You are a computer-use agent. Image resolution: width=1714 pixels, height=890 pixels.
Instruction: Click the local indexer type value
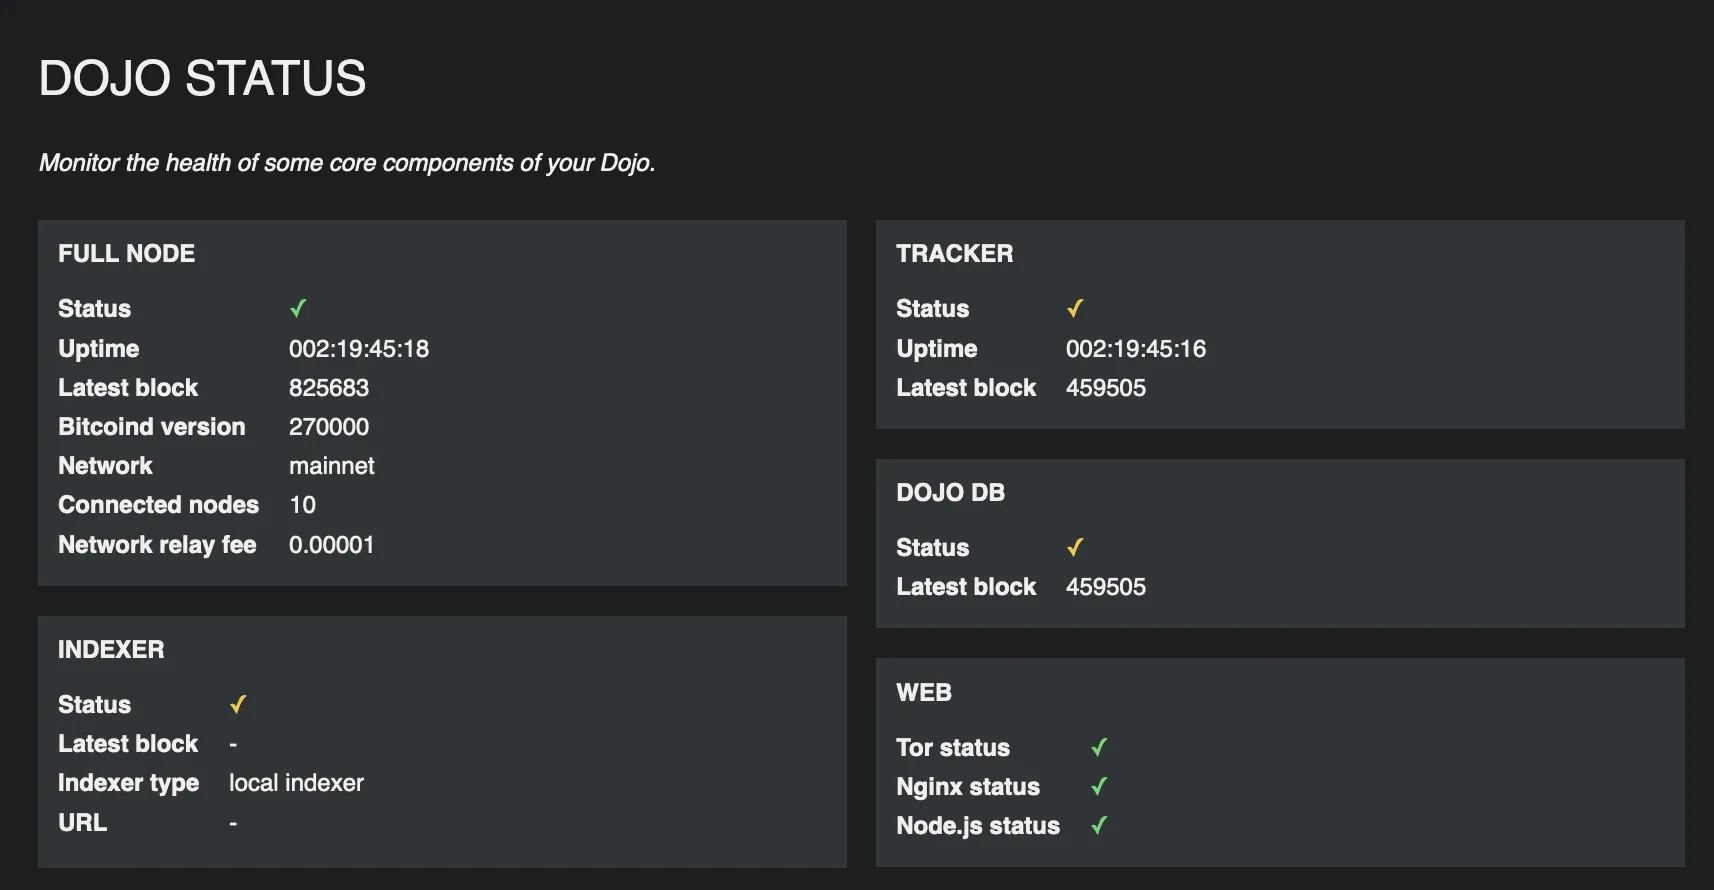pos(296,783)
